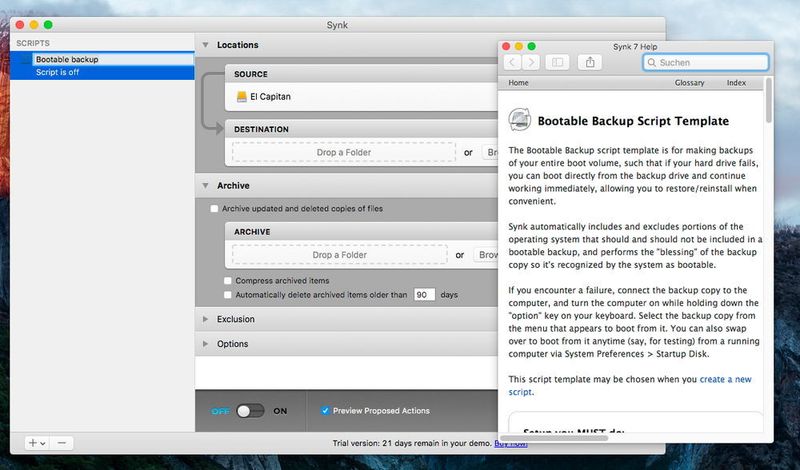
Task: Close the Synk 7 Help window
Action: [506, 46]
